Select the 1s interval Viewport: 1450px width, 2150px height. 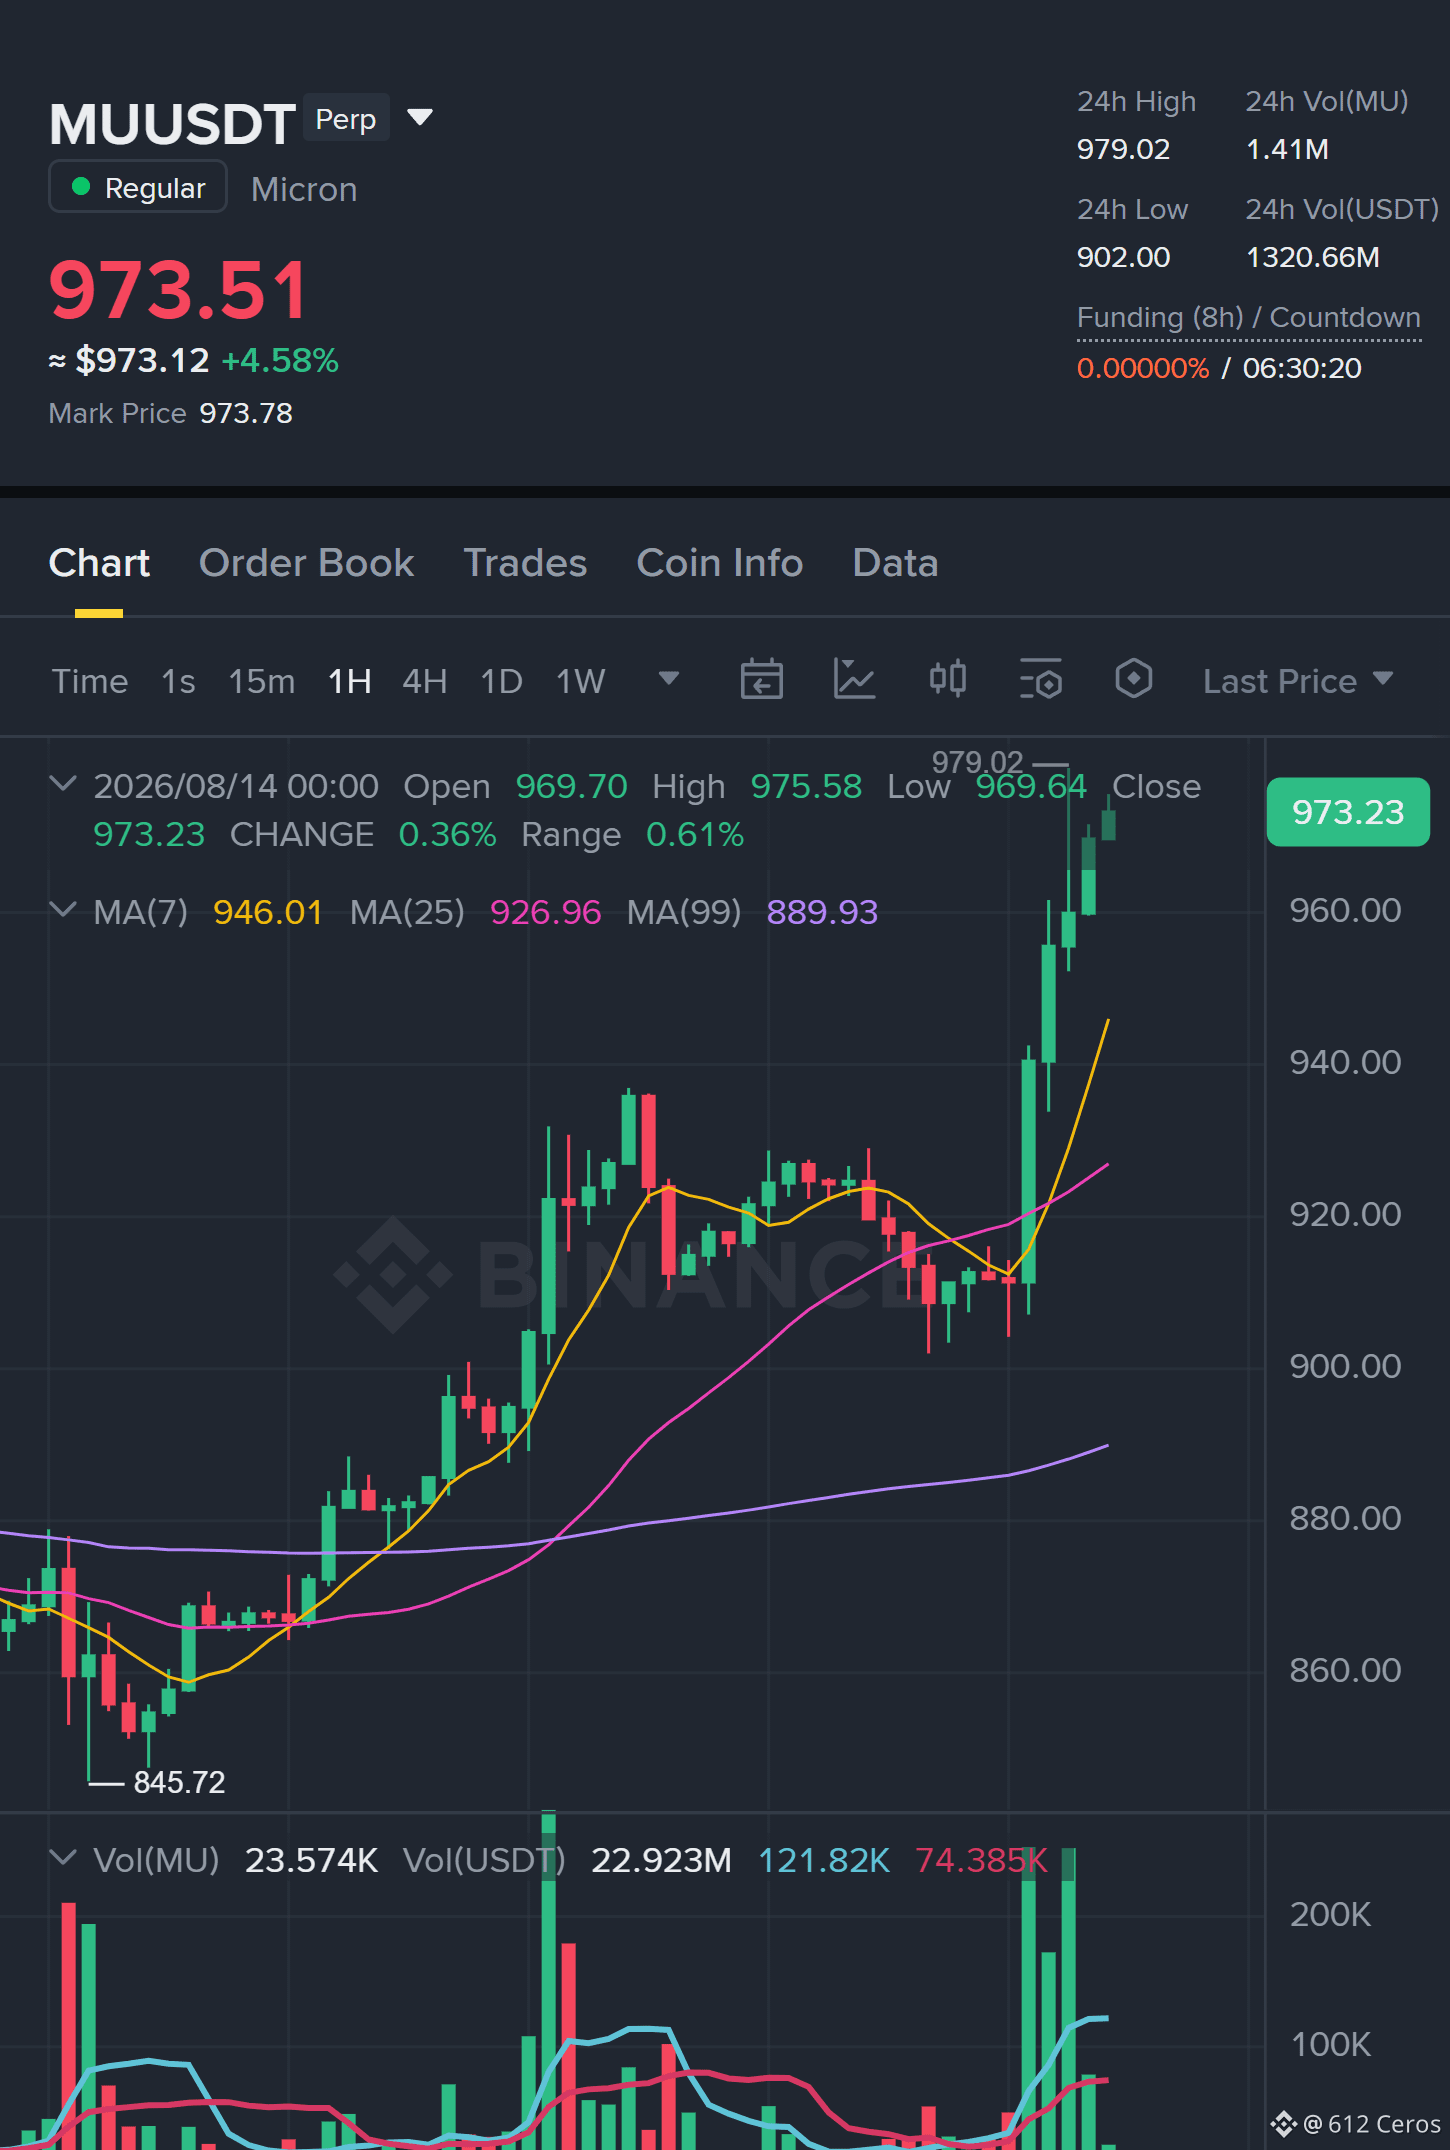pos(178,681)
